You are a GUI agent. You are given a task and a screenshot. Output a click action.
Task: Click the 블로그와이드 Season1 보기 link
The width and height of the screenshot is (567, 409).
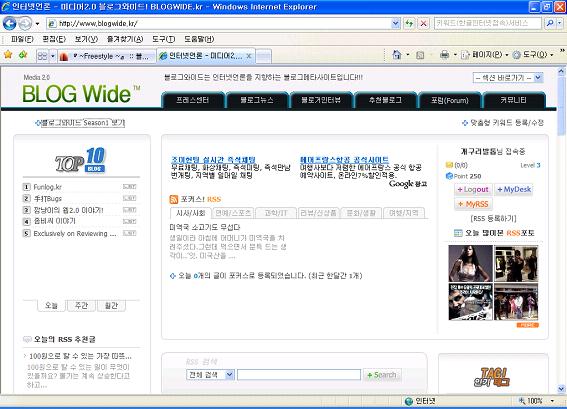pos(83,123)
